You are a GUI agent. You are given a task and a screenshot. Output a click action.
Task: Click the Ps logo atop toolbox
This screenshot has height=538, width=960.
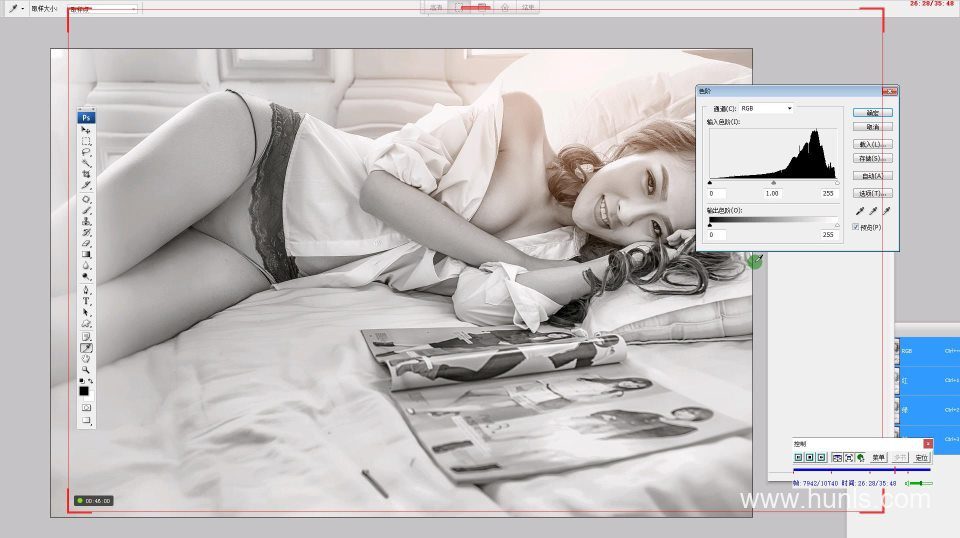point(86,118)
